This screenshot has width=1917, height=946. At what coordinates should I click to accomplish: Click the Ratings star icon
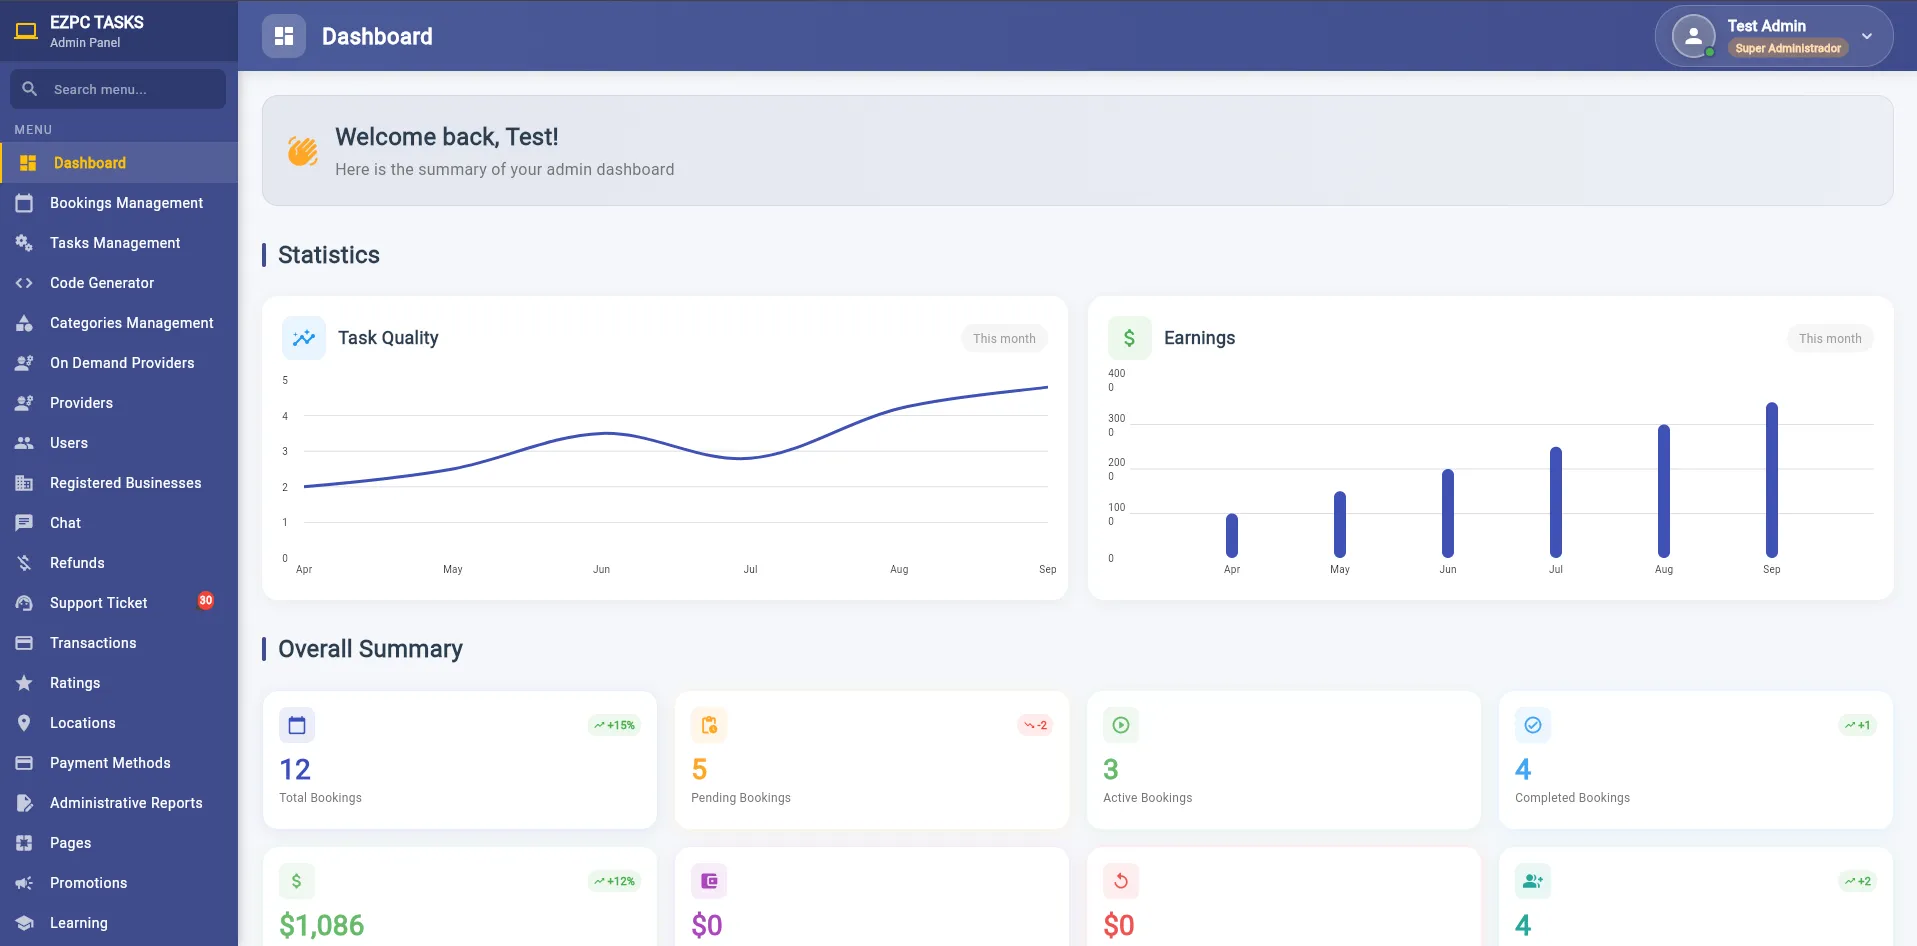pos(25,683)
